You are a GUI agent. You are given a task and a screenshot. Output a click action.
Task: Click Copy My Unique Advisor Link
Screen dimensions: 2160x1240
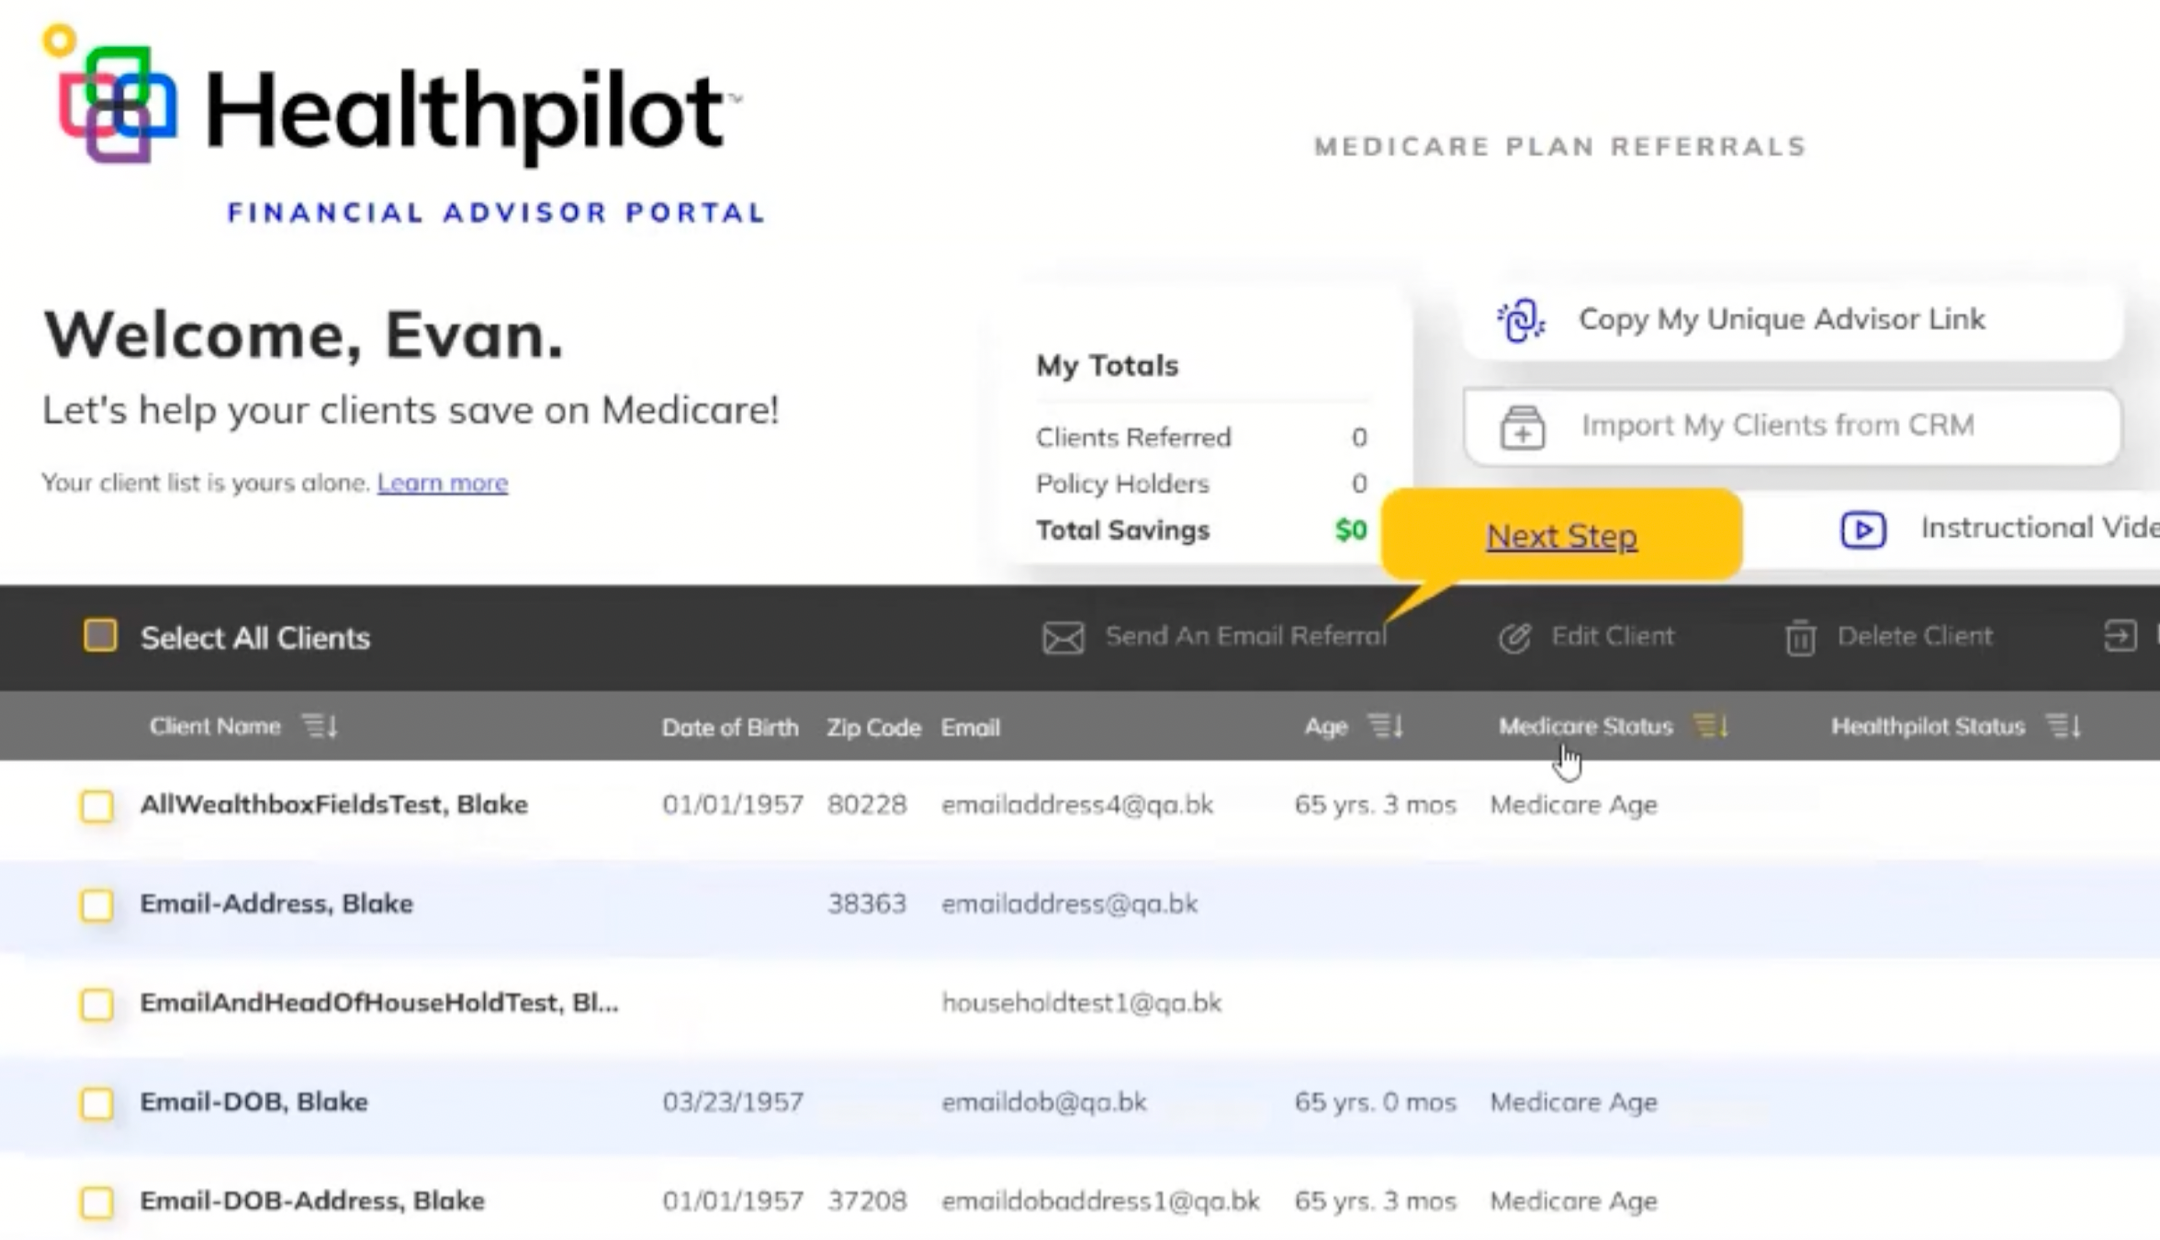pos(1792,320)
